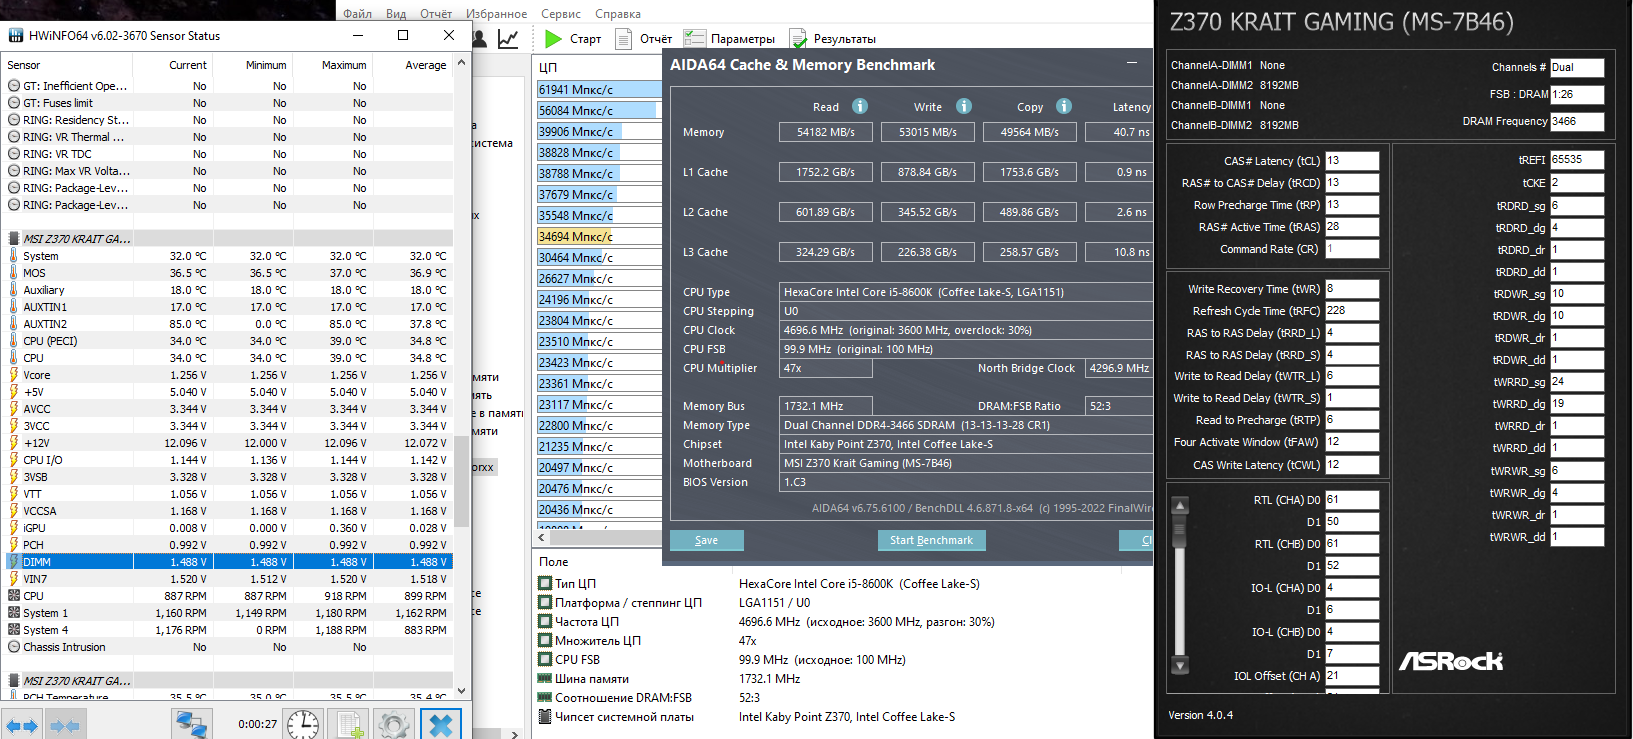Click the tREFI 65535 field
This screenshot has width=1633, height=739.
(1577, 160)
